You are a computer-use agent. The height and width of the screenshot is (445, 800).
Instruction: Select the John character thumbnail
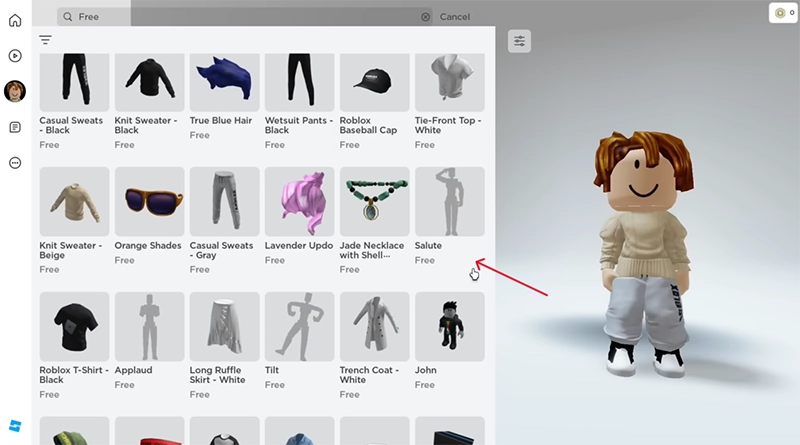coord(449,327)
